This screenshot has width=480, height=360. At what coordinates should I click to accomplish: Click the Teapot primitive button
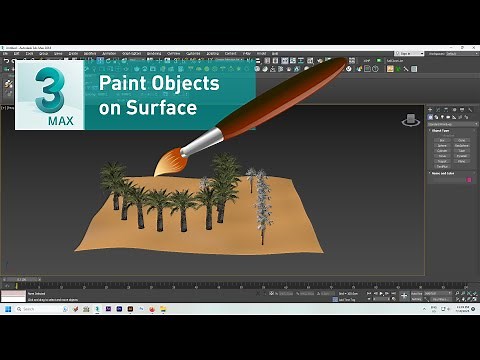click(x=442, y=161)
